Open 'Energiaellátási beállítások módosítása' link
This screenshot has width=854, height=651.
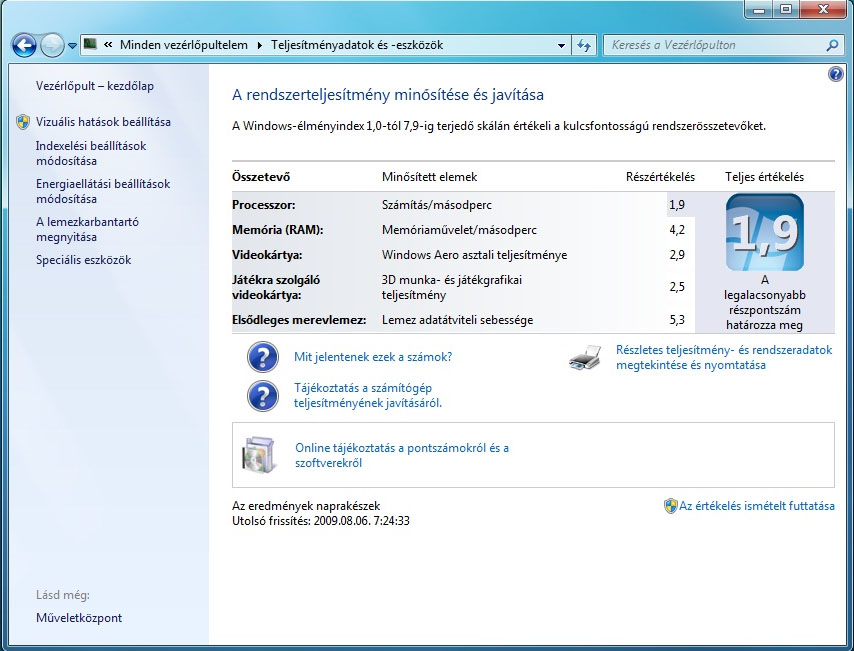pyautogui.click(x=103, y=191)
